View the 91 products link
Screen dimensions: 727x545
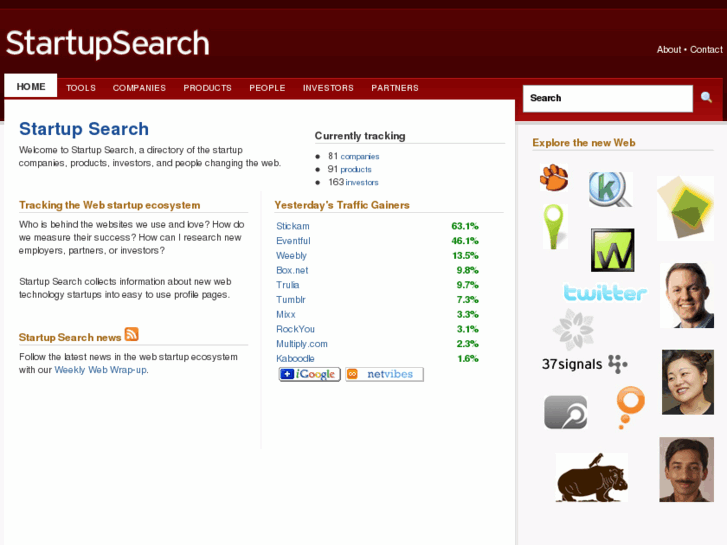(x=356, y=170)
